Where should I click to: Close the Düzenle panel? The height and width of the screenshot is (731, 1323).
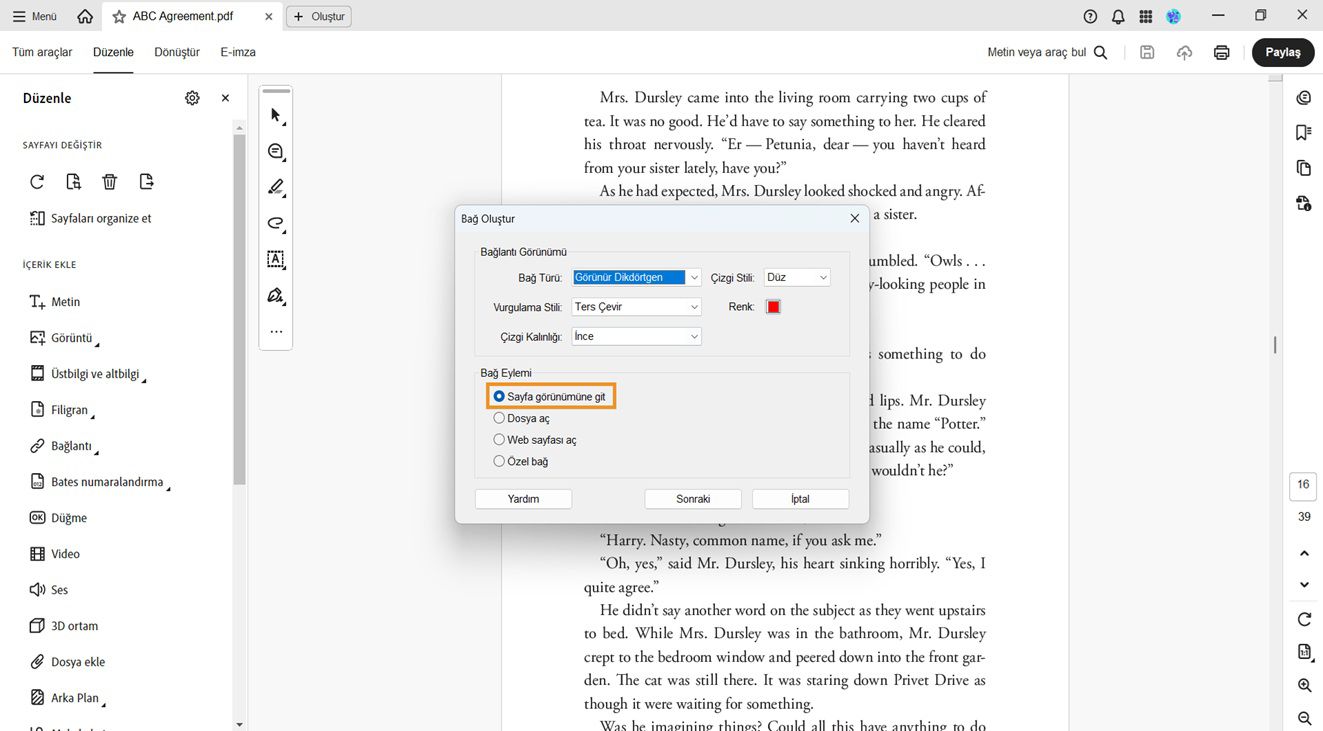[x=225, y=98]
